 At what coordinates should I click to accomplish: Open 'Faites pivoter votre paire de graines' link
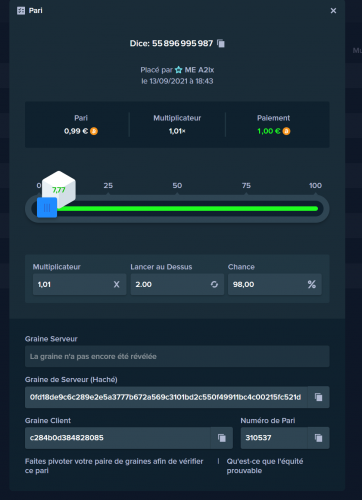click(114, 466)
